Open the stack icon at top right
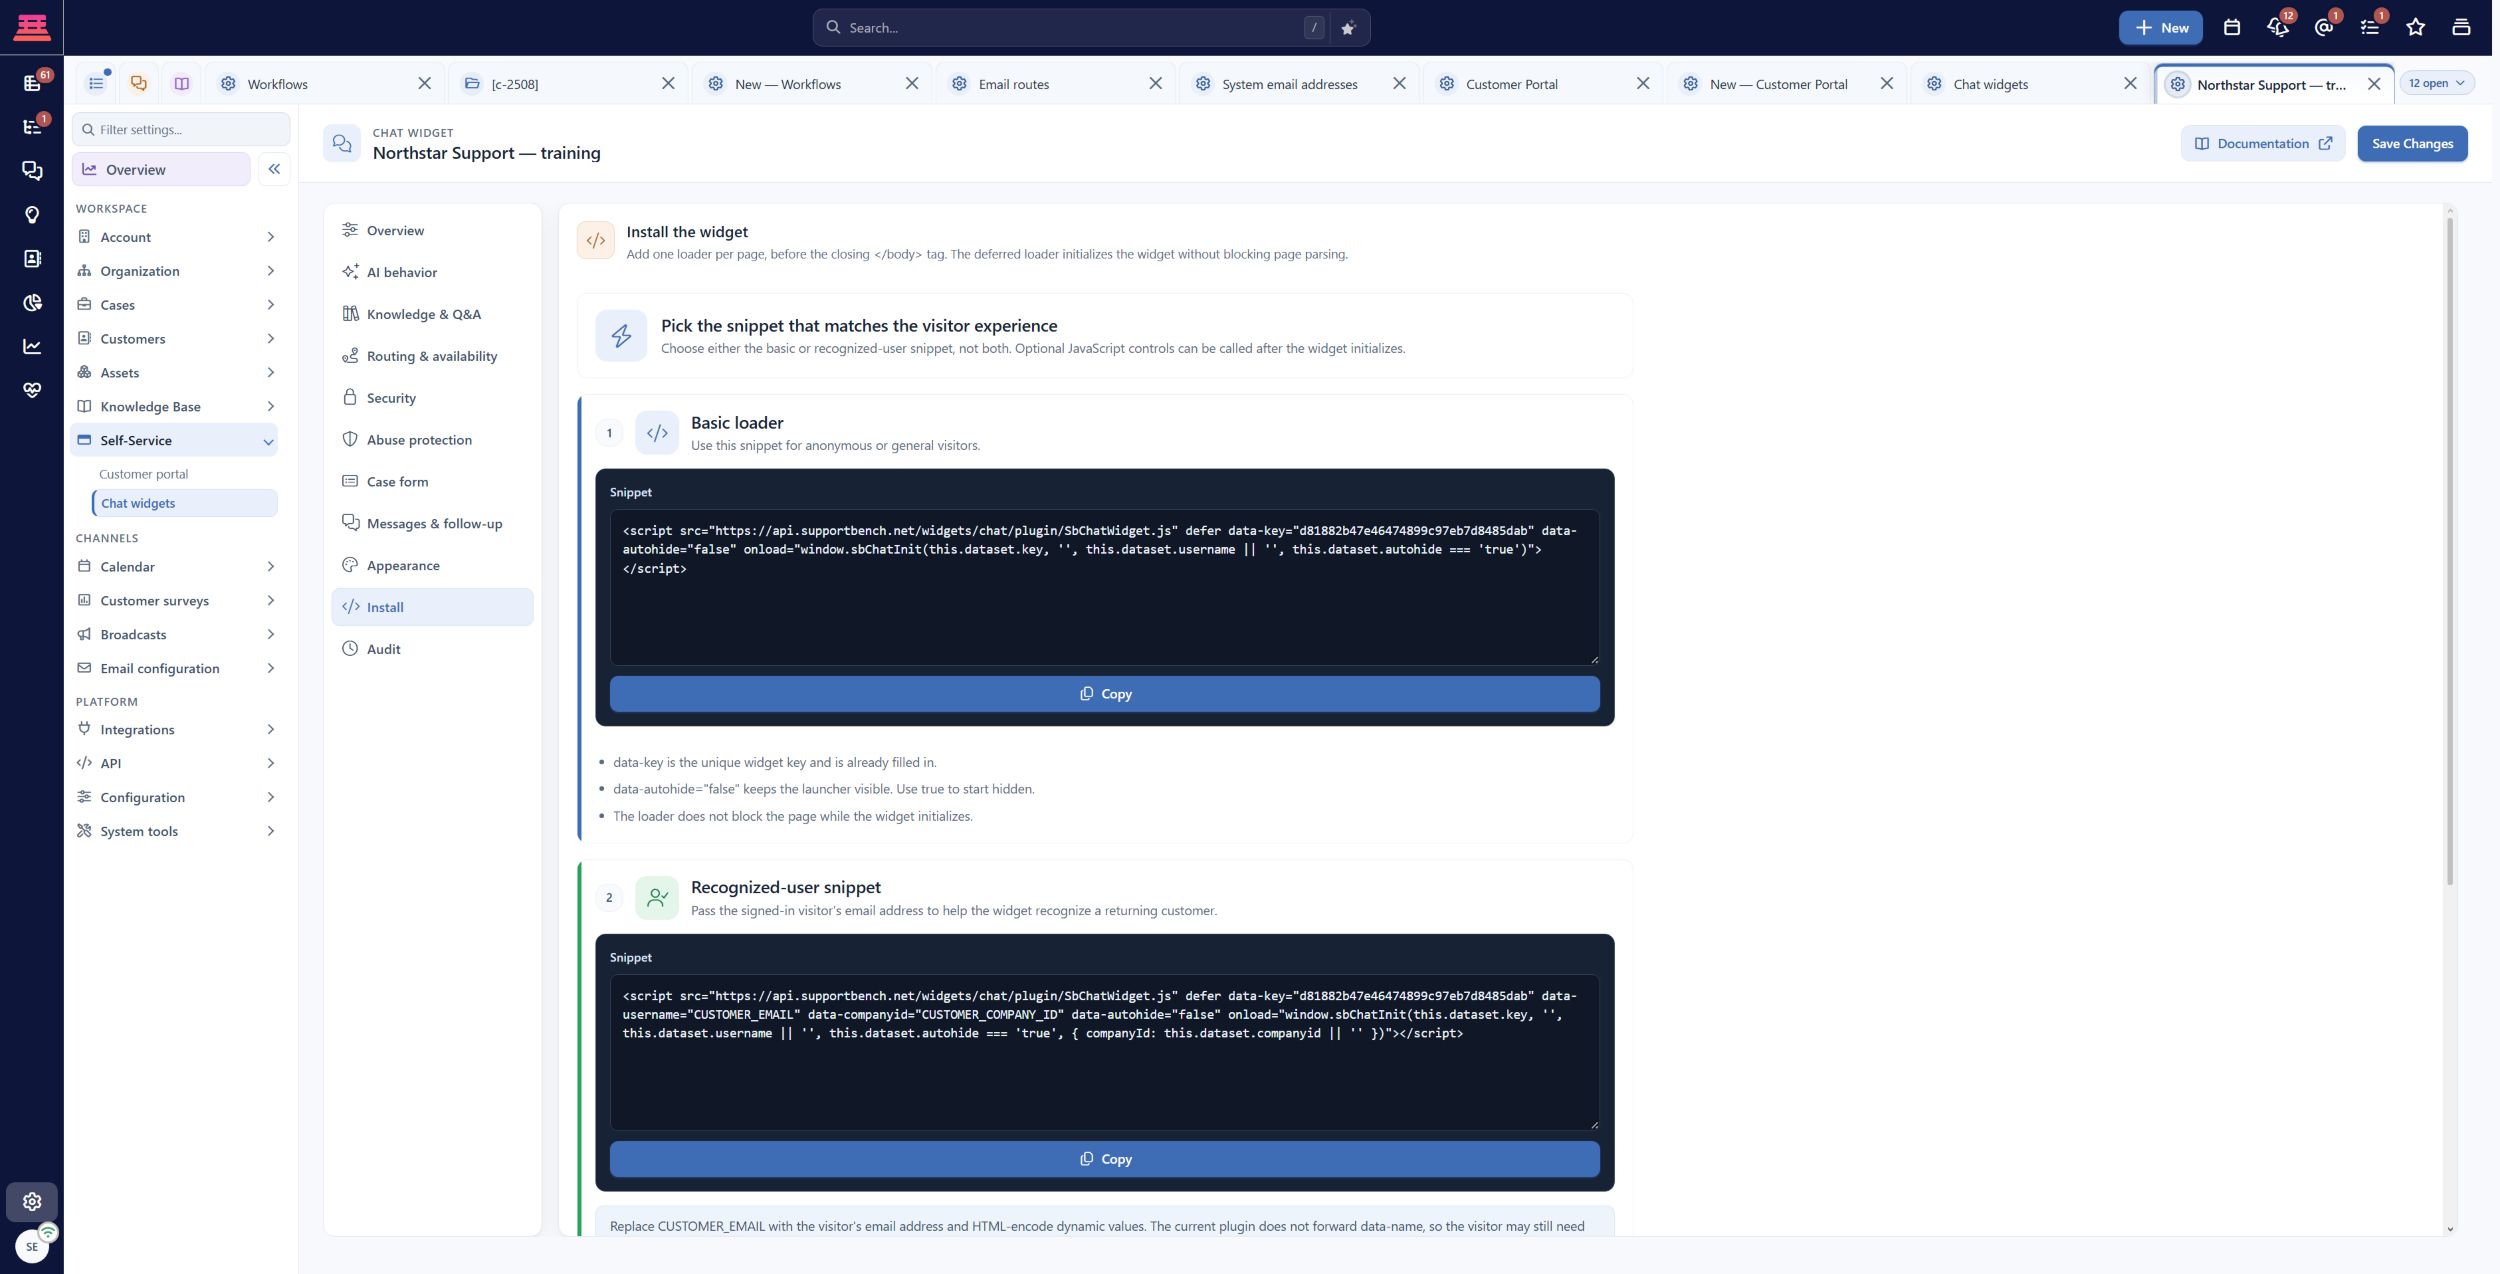 click(x=2461, y=28)
